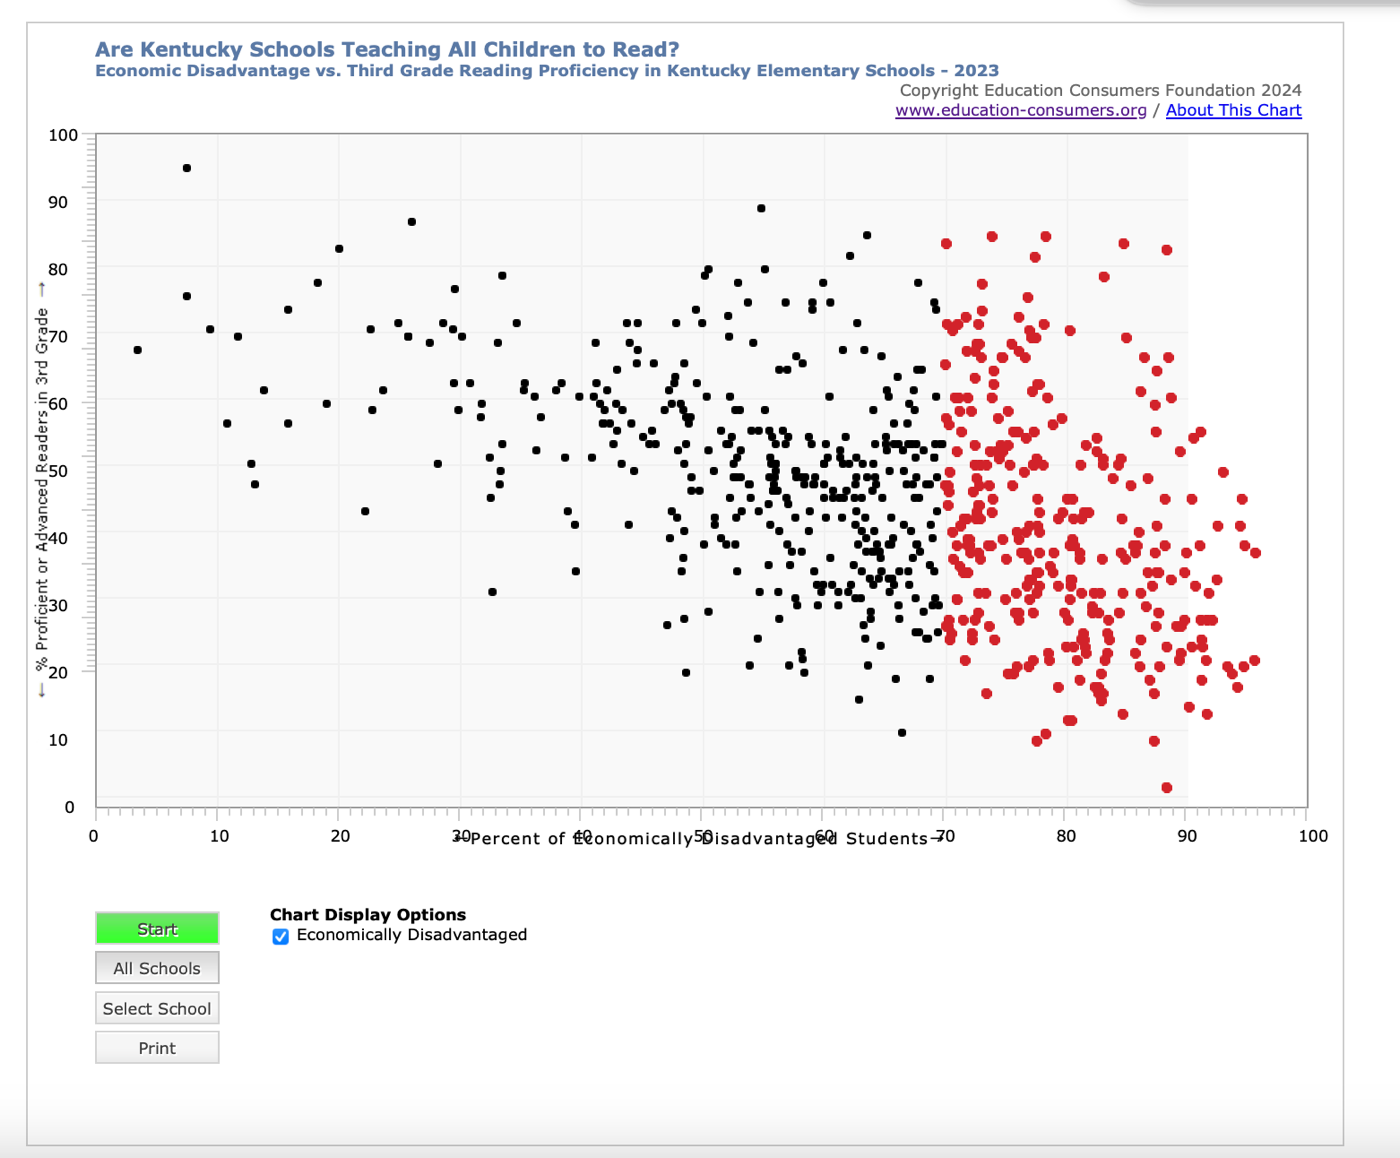Click the green Start button
The height and width of the screenshot is (1158, 1400).
(157, 929)
